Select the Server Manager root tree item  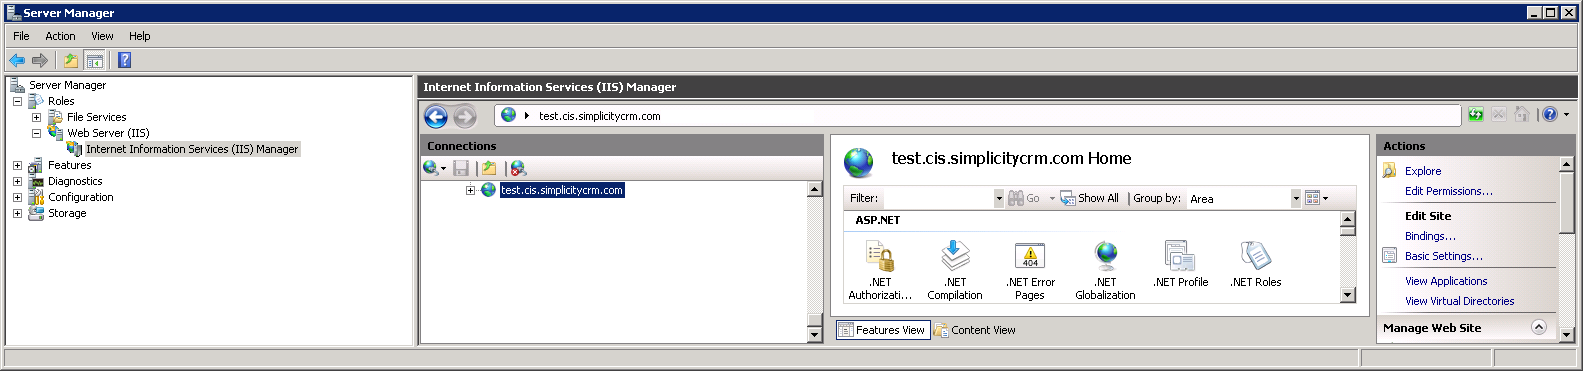pyautogui.click(x=67, y=85)
